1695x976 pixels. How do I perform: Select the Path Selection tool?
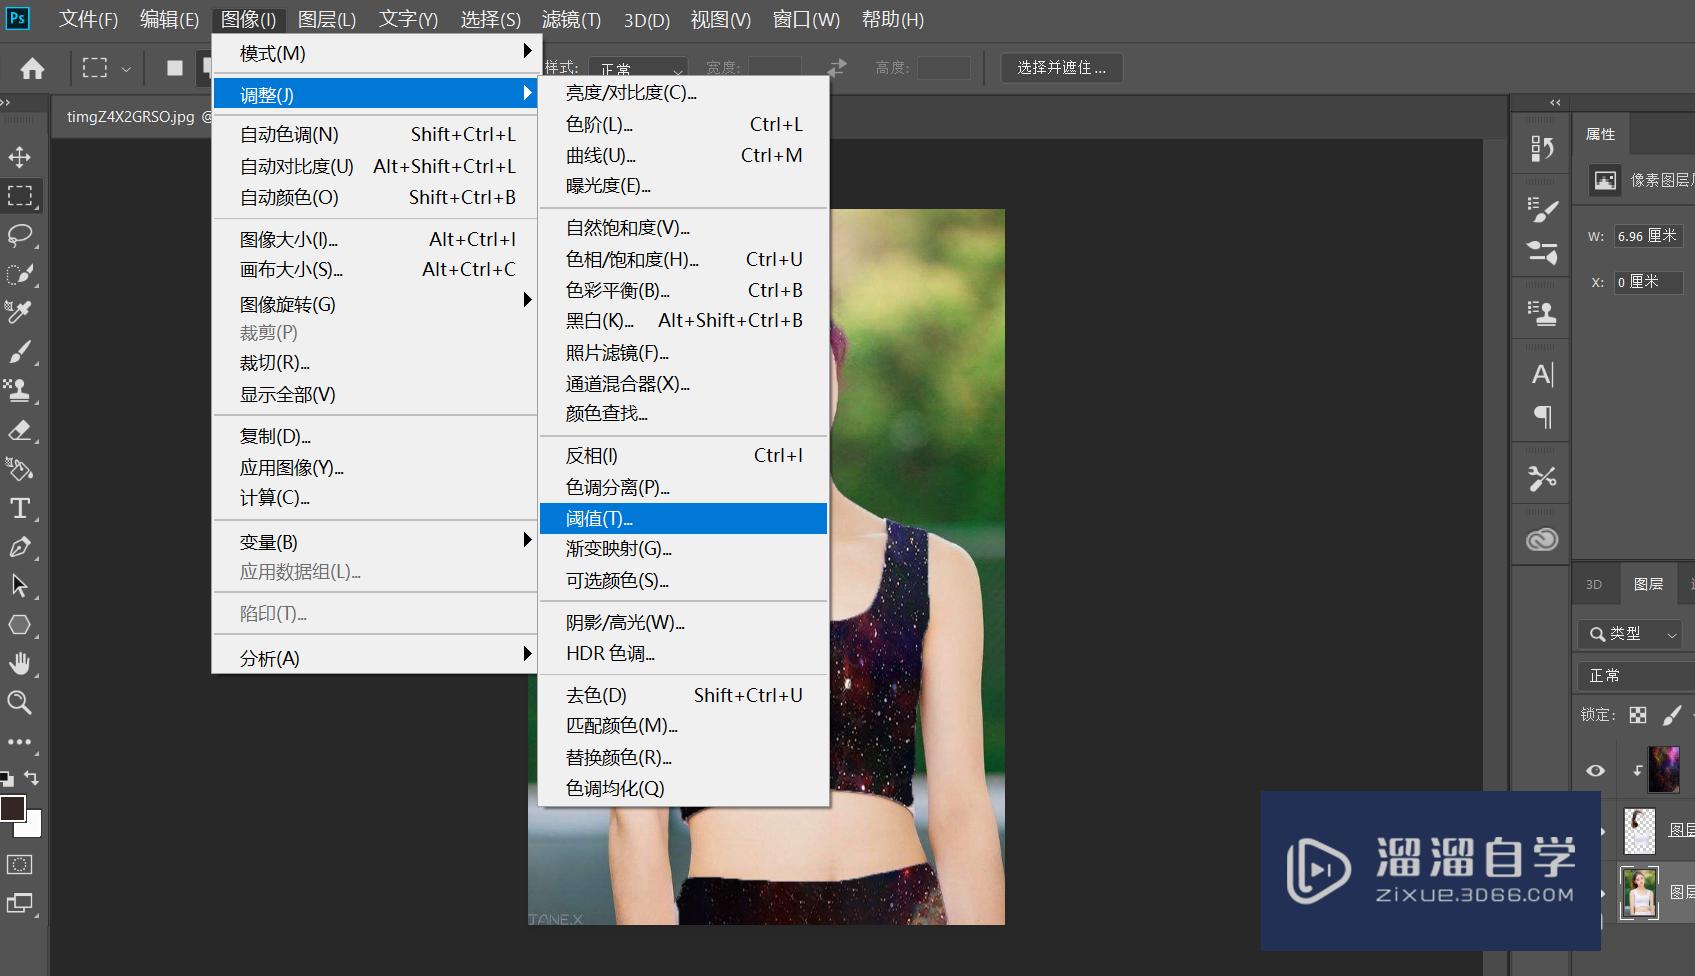tap(19, 586)
